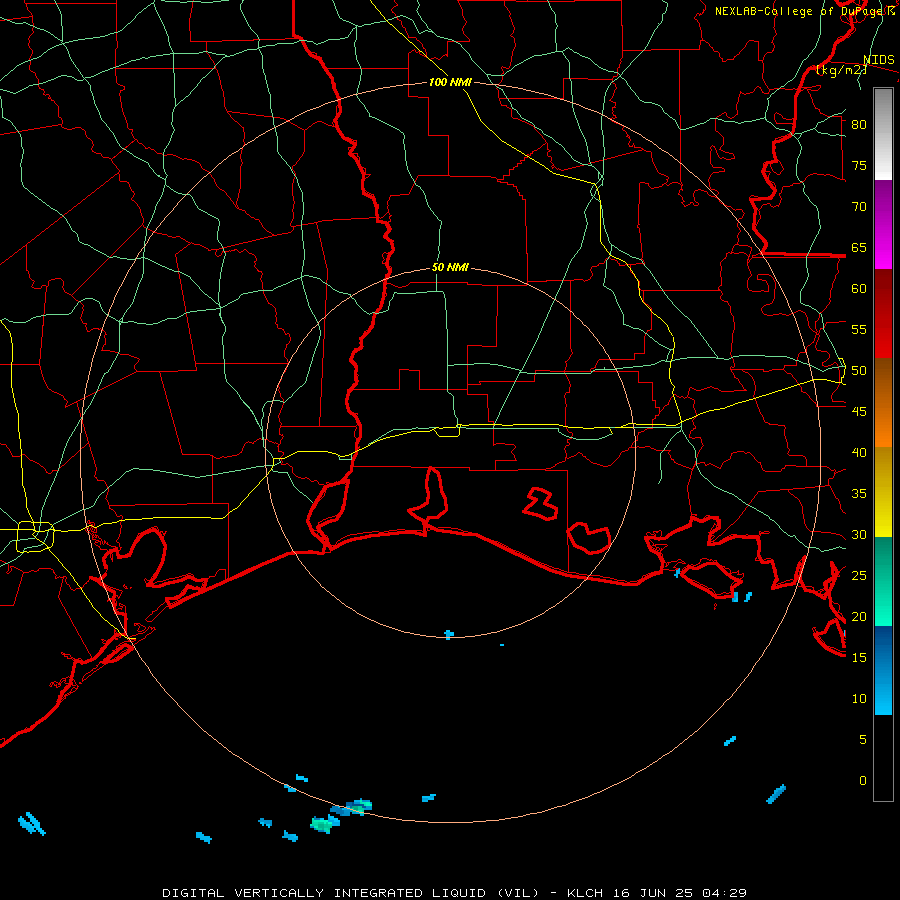Pick the gray-white band of the VIL scale

click(x=883, y=134)
